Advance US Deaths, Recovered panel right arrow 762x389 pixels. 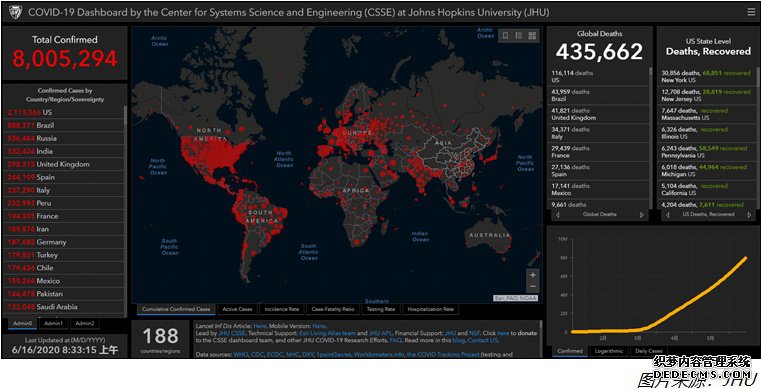750,214
